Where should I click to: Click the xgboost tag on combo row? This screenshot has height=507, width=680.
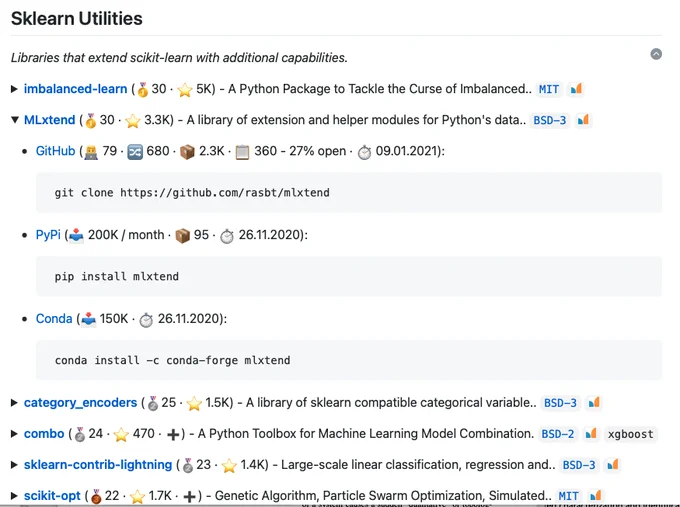pyautogui.click(x=631, y=434)
